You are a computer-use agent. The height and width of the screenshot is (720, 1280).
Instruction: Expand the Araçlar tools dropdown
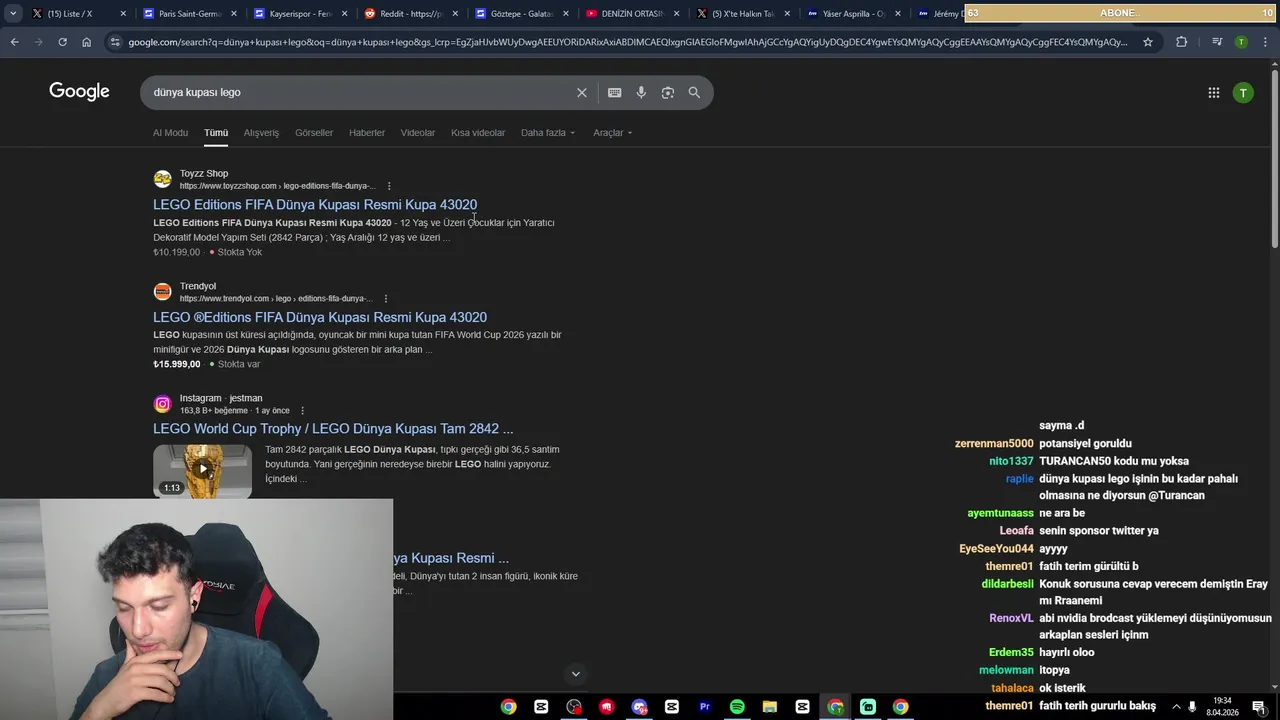pos(612,133)
